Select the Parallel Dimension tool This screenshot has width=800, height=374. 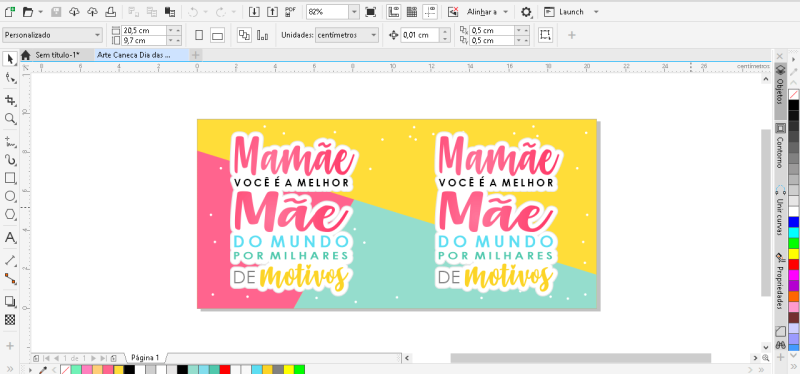point(10,260)
